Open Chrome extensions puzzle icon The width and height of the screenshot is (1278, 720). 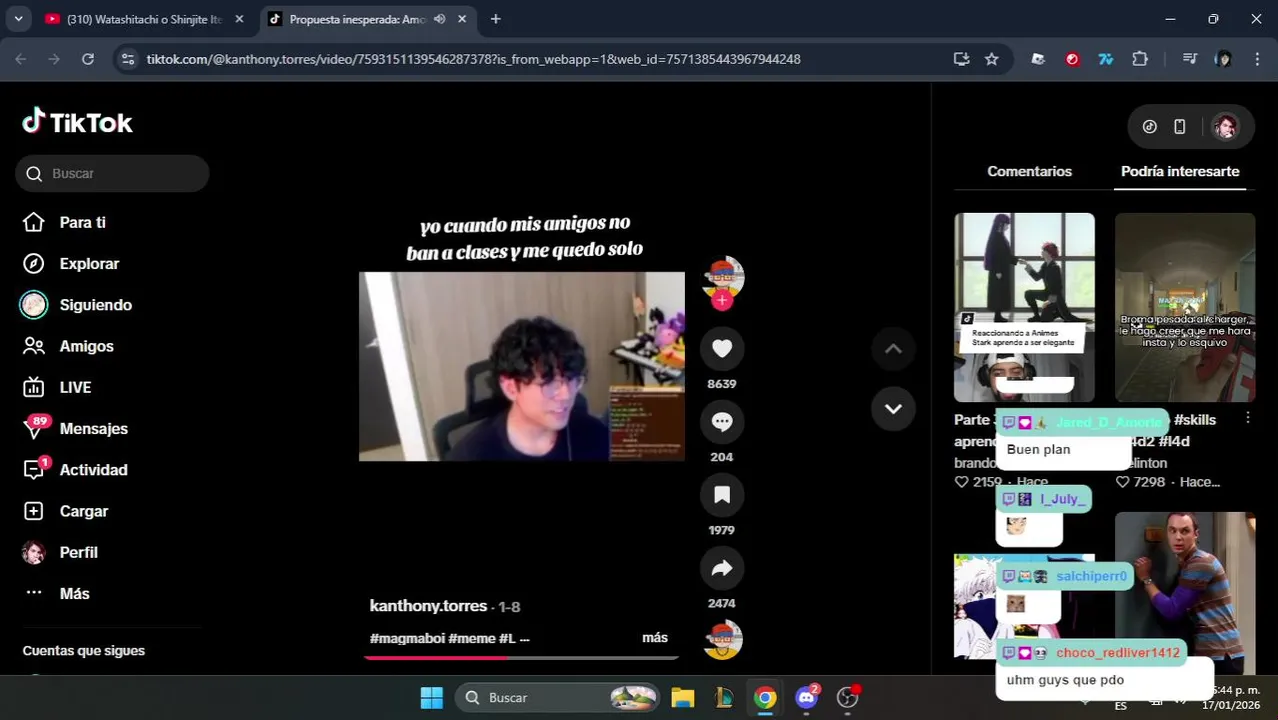point(1140,59)
